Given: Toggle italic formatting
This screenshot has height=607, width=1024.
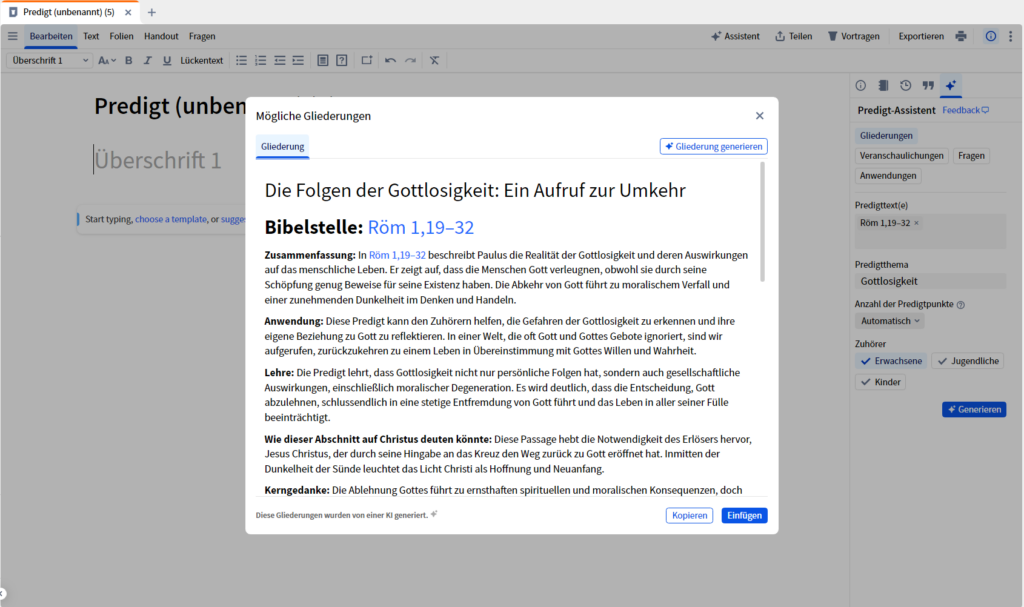Looking at the screenshot, I should click(x=148, y=60).
